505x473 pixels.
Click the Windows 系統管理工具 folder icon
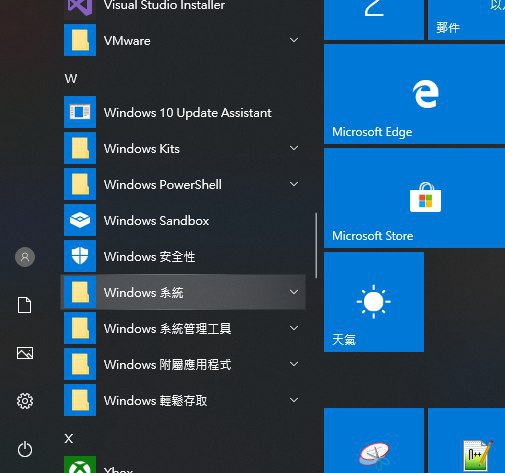[80, 328]
